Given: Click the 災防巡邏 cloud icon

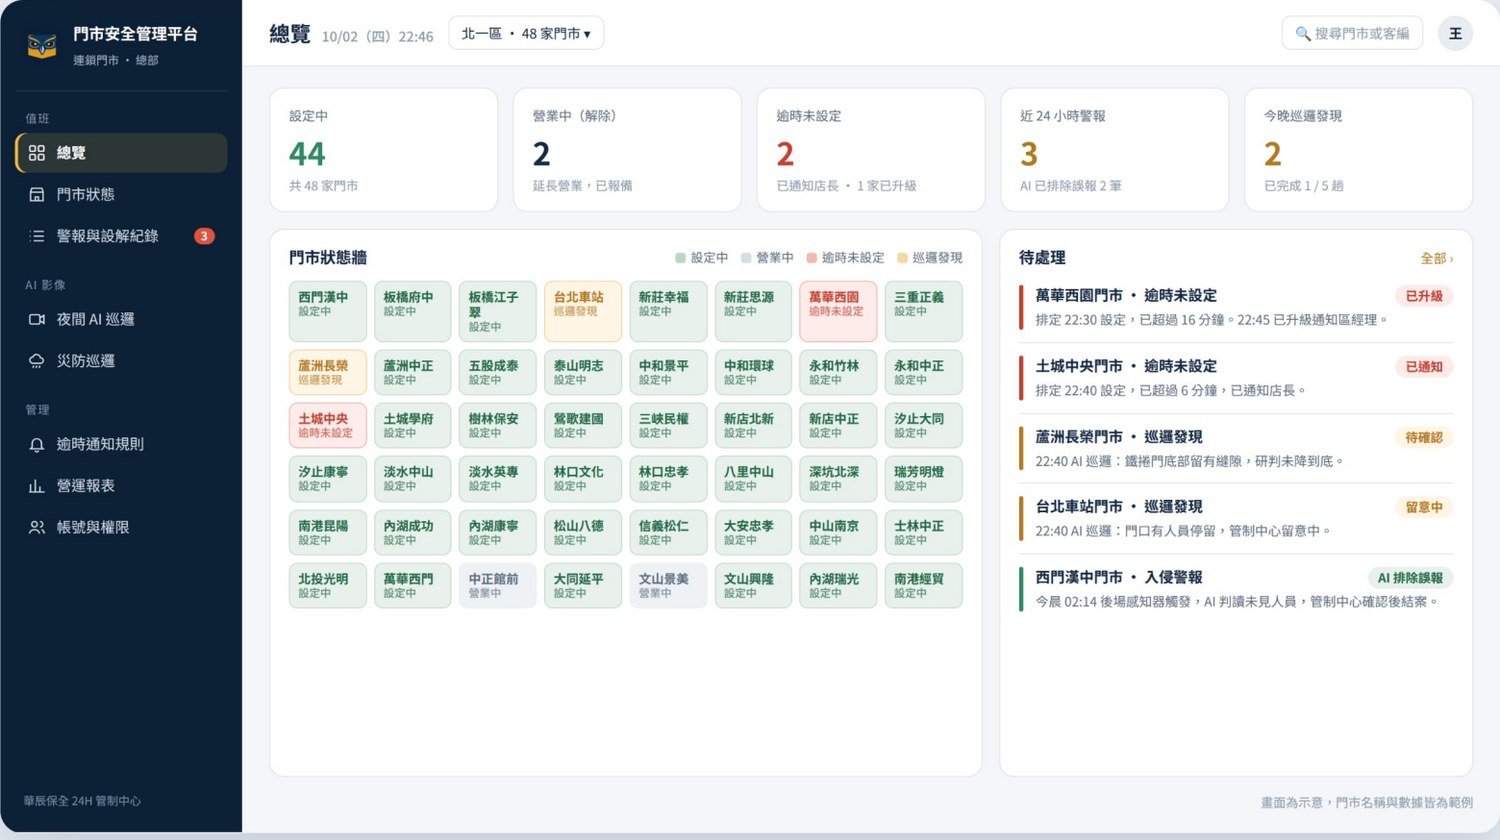Looking at the screenshot, I should (x=37, y=361).
